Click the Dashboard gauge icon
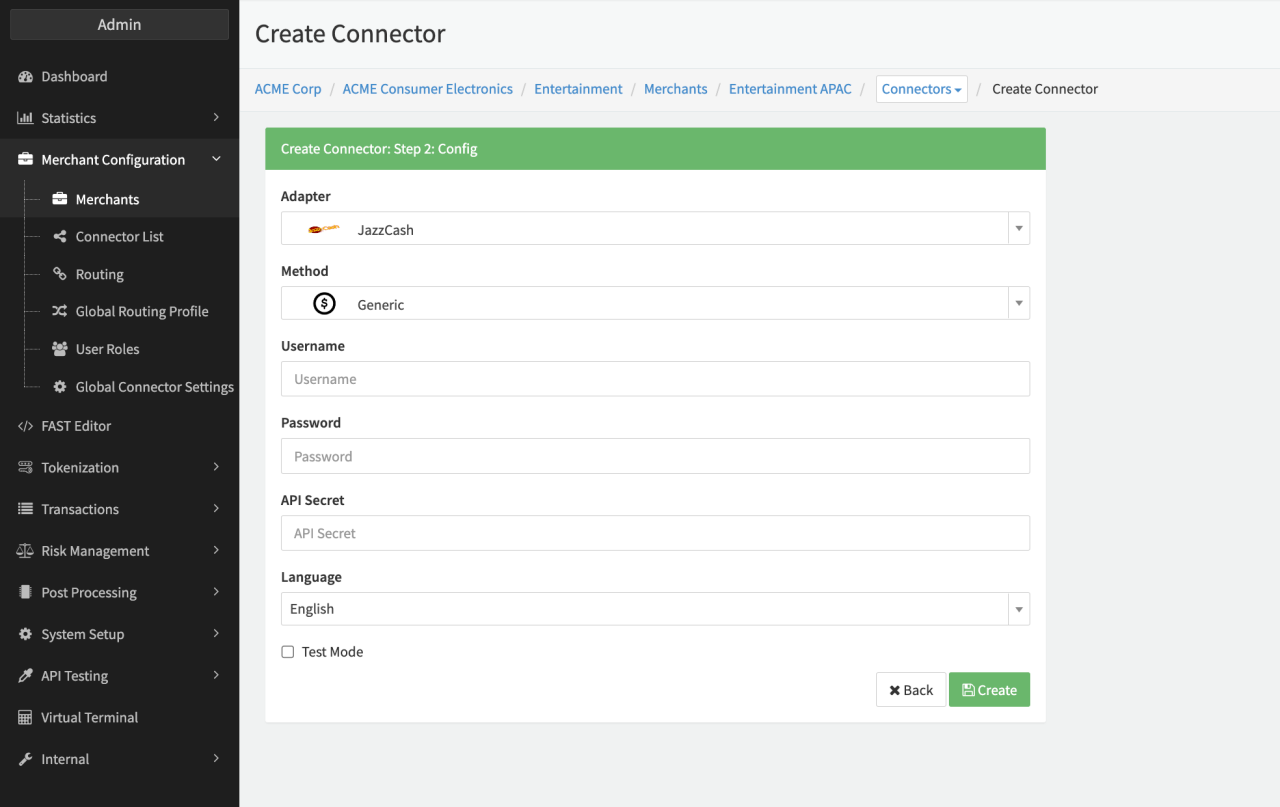Image resolution: width=1280 pixels, height=807 pixels. (25, 77)
